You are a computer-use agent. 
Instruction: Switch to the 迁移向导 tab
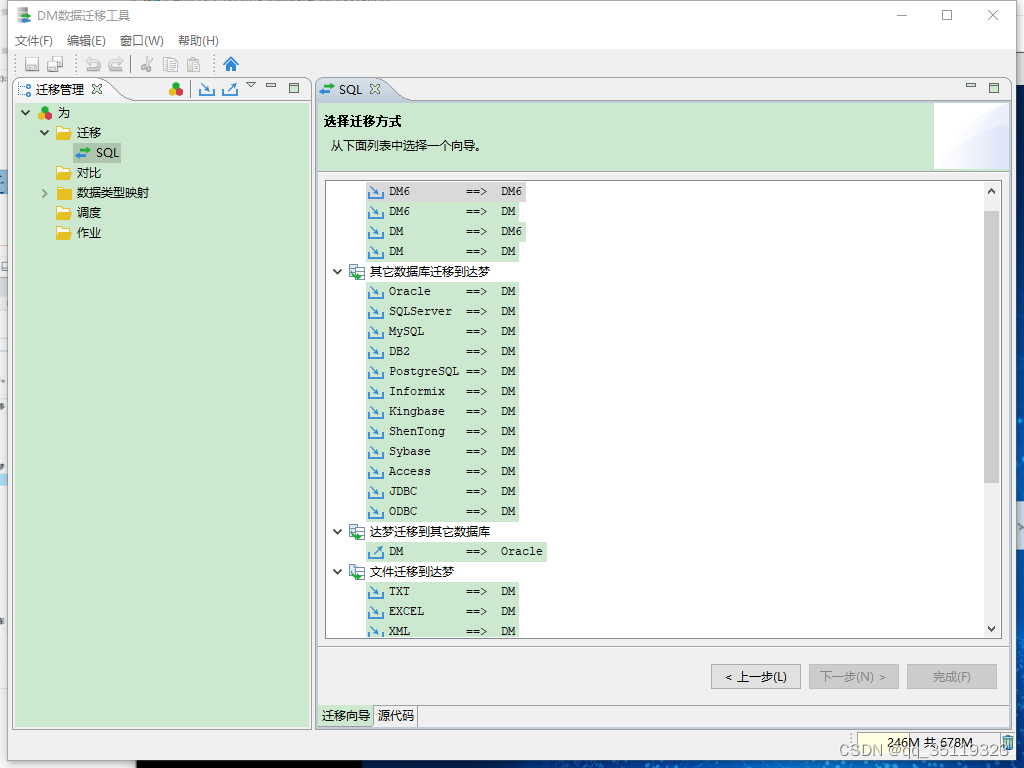click(x=345, y=716)
